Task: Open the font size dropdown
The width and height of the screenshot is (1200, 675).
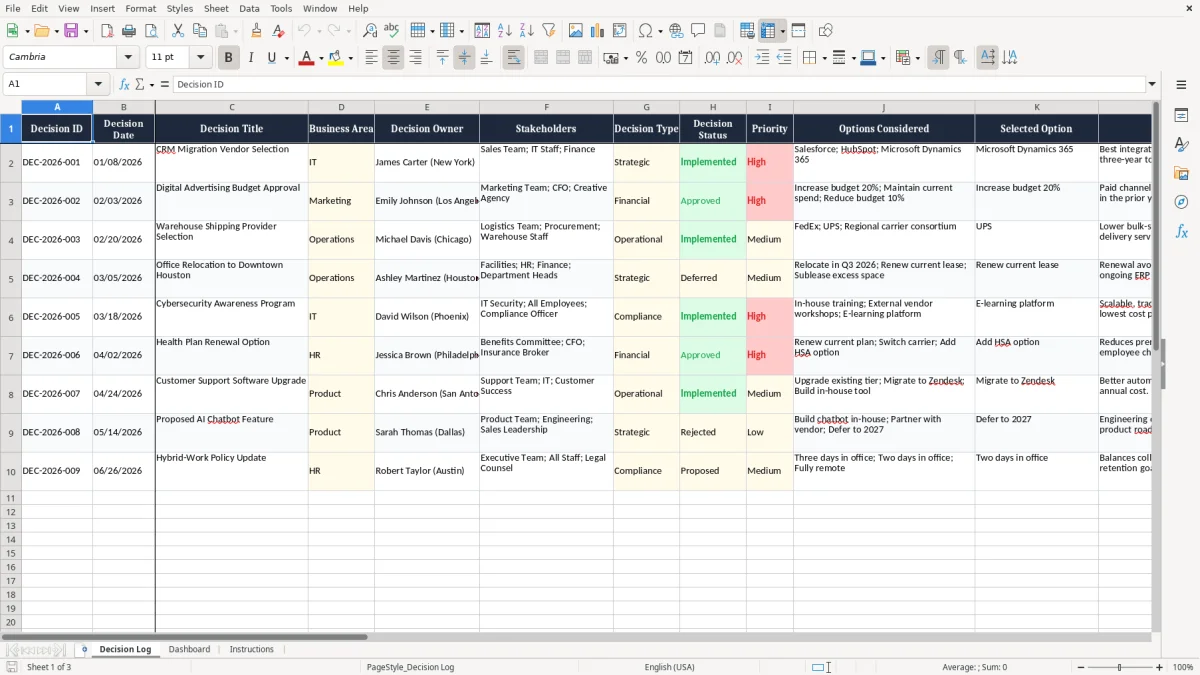Action: pyautogui.click(x=200, y=58)
